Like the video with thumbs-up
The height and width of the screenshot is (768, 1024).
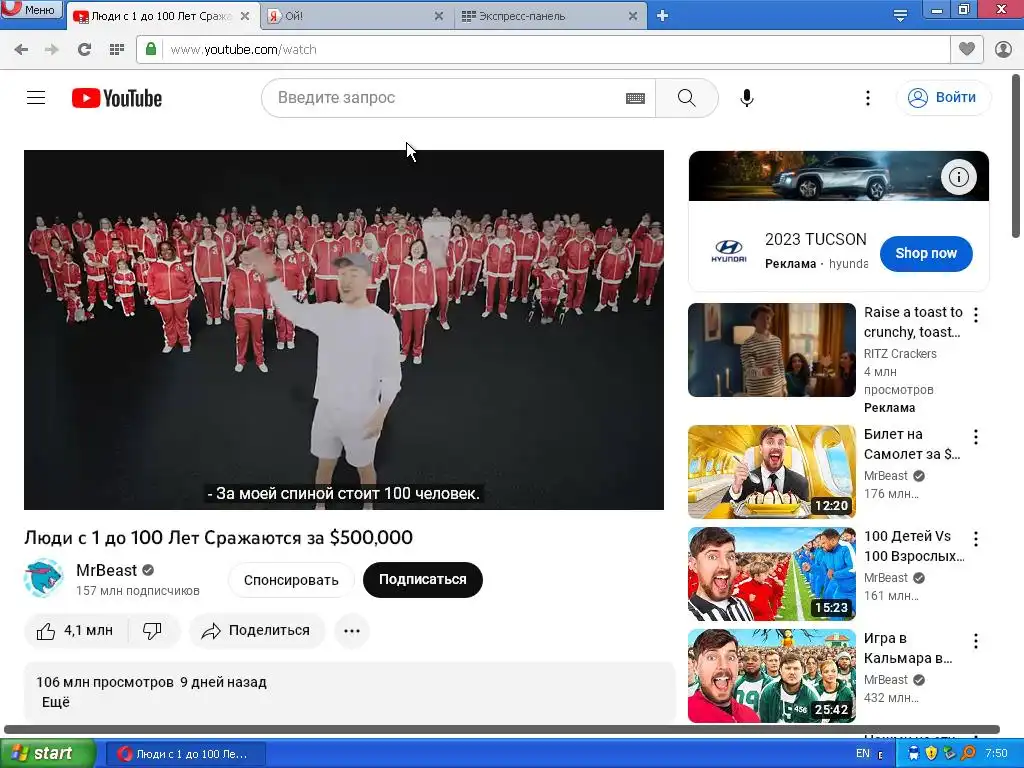click(x=75, y=631)
